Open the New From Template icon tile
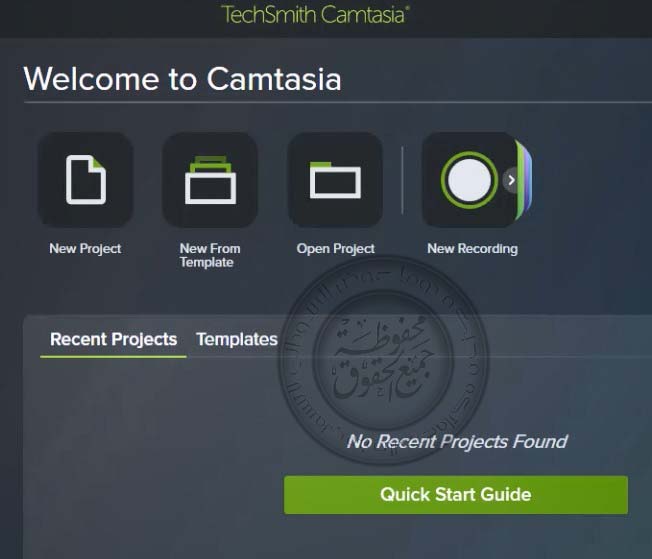This screenshot has width=652, height=559. pyautogui.click(x=210, y=180)
